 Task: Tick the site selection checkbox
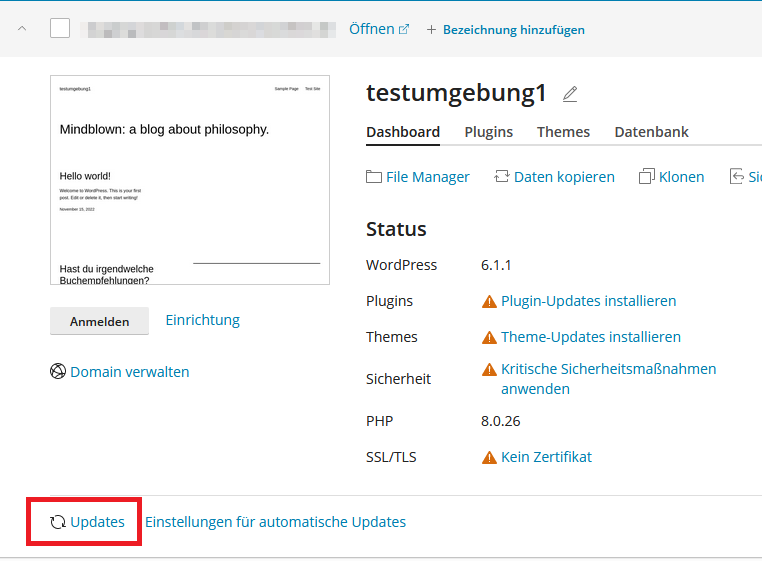60,28
